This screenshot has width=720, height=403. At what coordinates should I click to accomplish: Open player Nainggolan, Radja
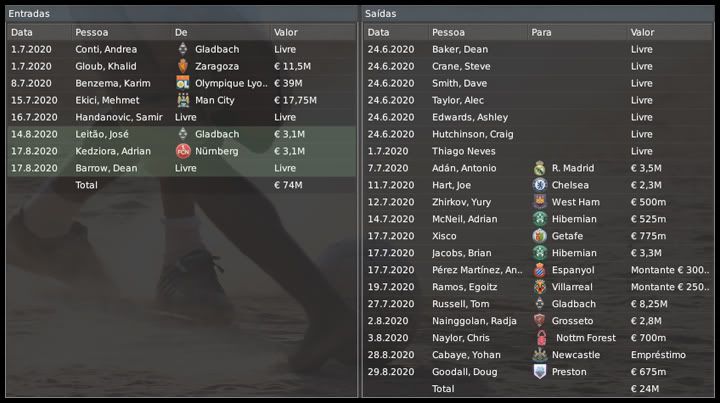(474, 321)
